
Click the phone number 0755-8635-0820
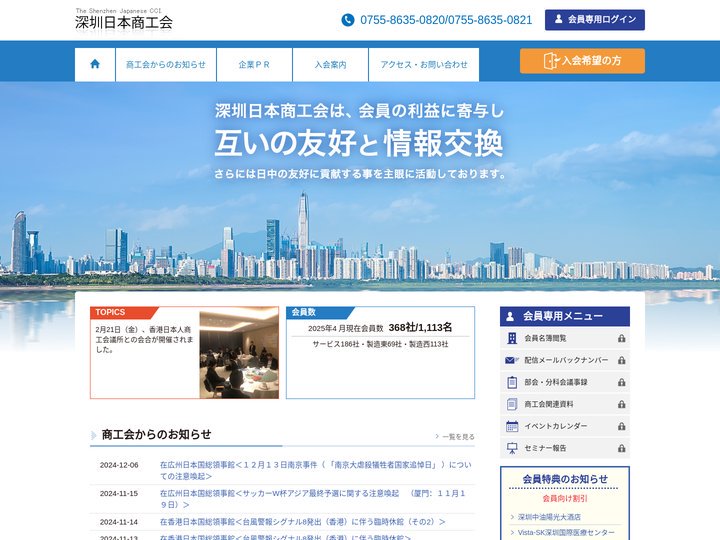pos(402,20)
